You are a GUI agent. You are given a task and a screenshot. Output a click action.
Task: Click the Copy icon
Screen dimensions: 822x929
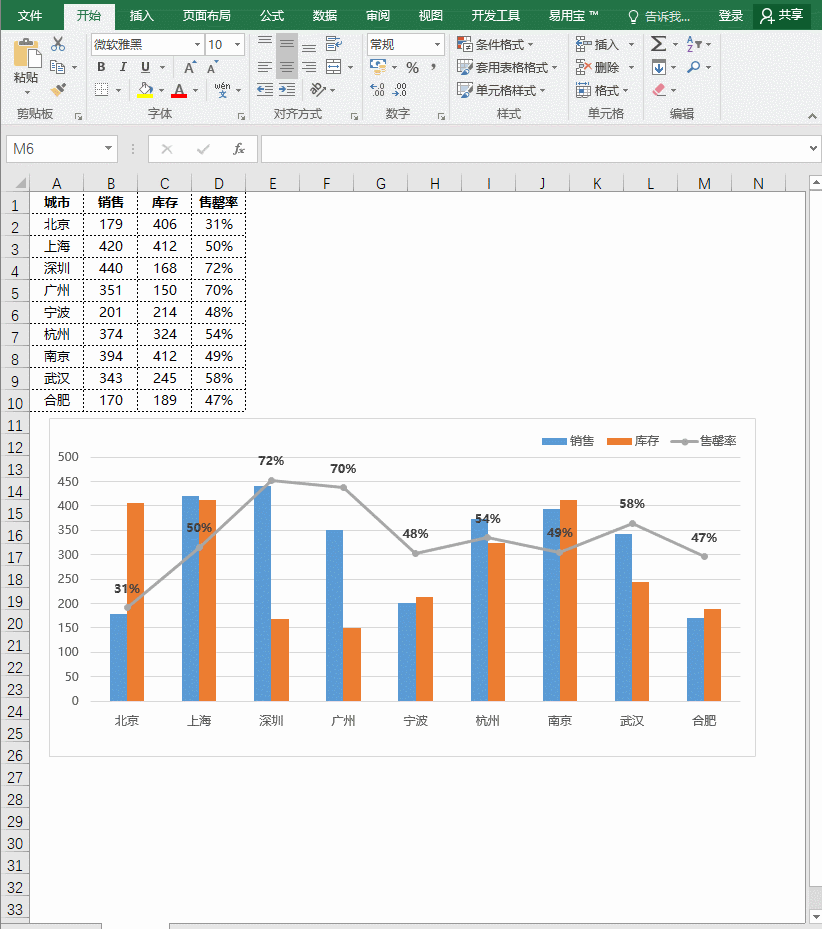point(57,67)
